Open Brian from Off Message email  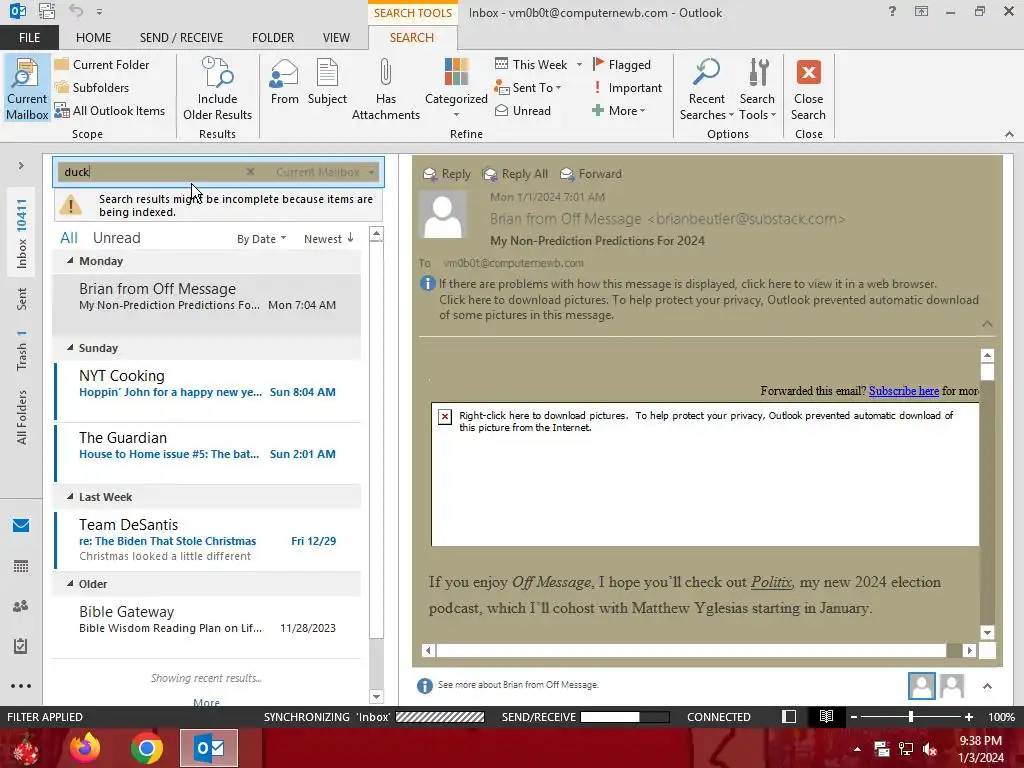pos(207,304)
